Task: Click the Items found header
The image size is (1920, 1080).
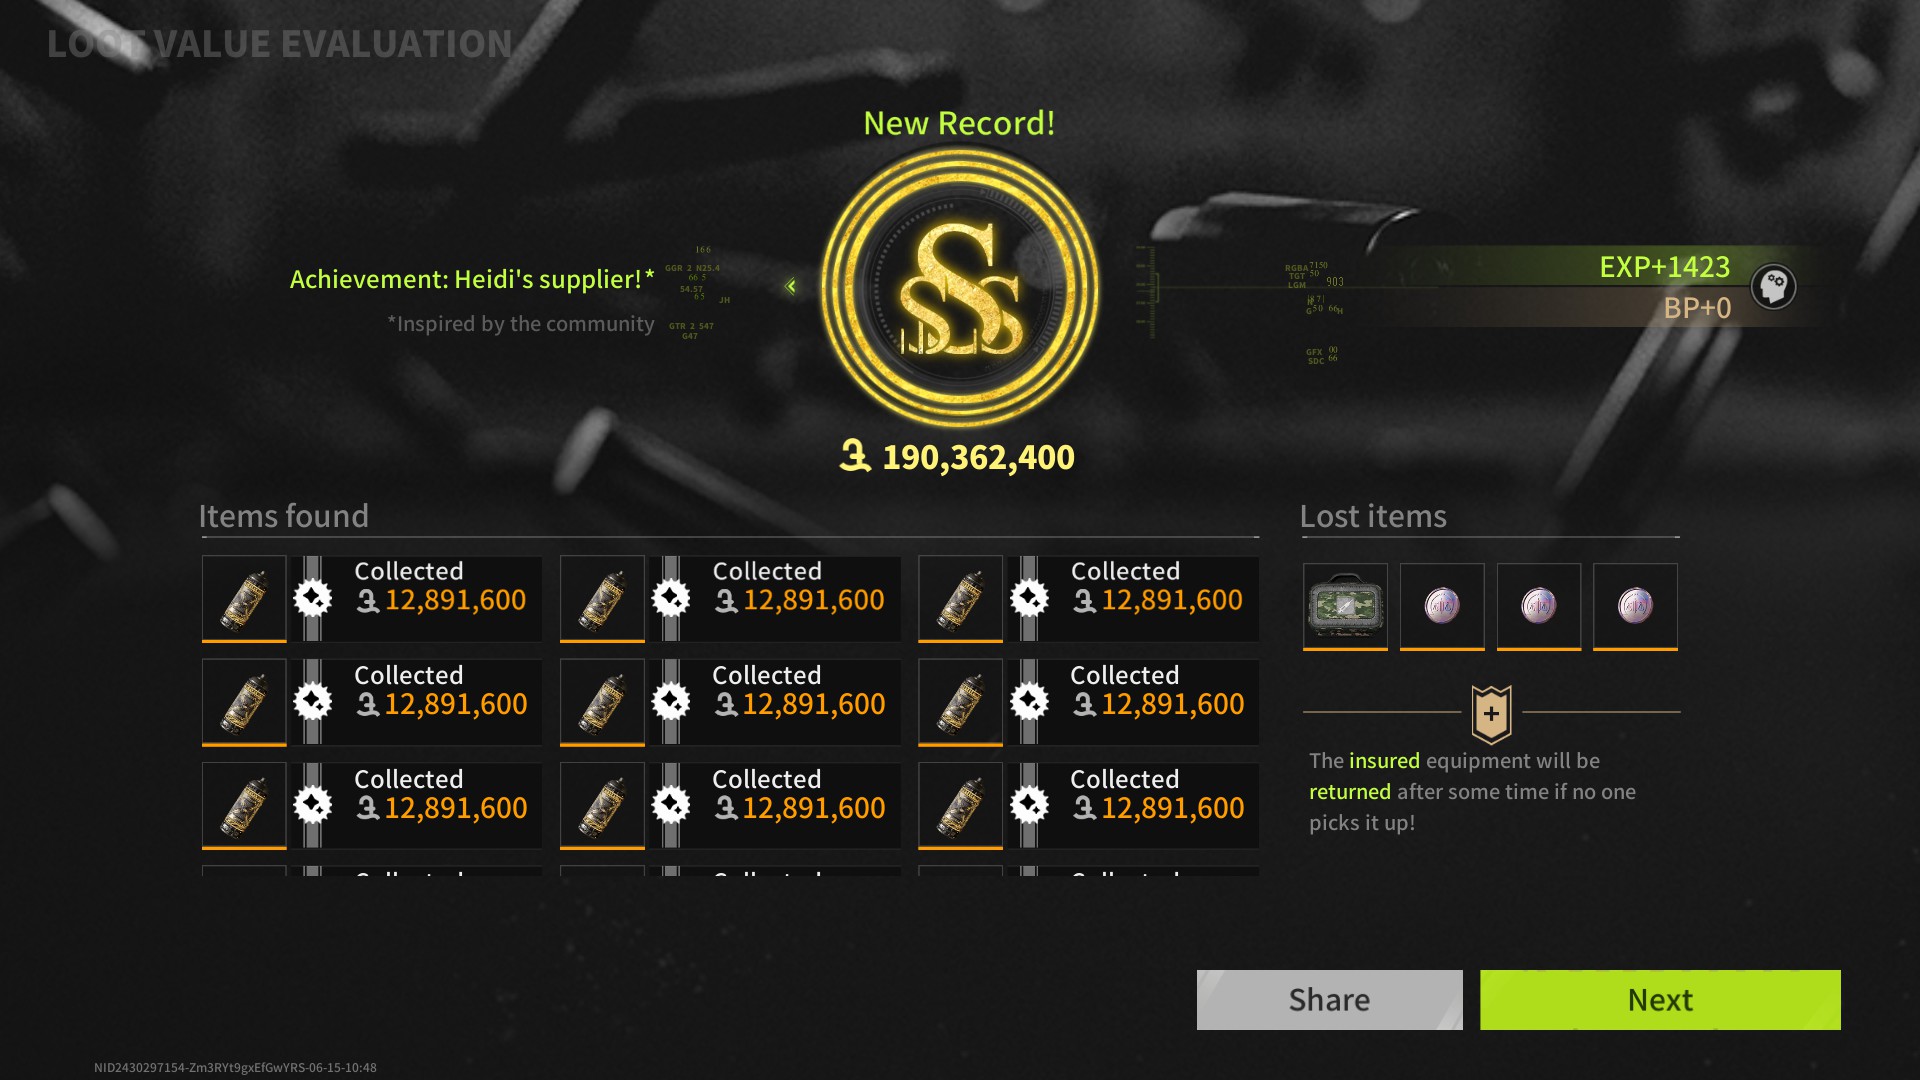Action: [x=284, y=516]
